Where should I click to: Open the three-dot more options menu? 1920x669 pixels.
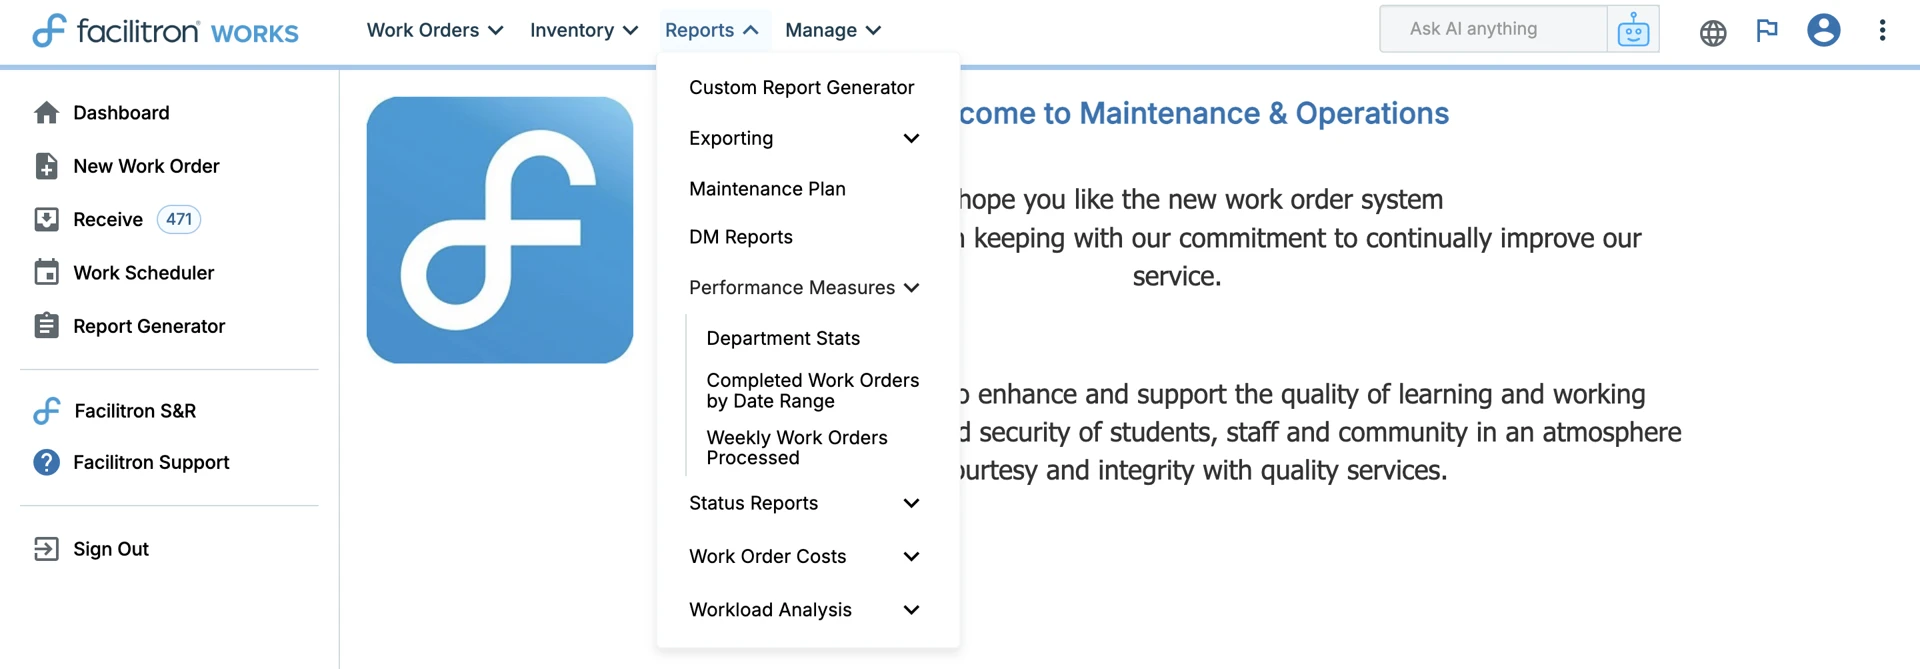click(1882, 30)
